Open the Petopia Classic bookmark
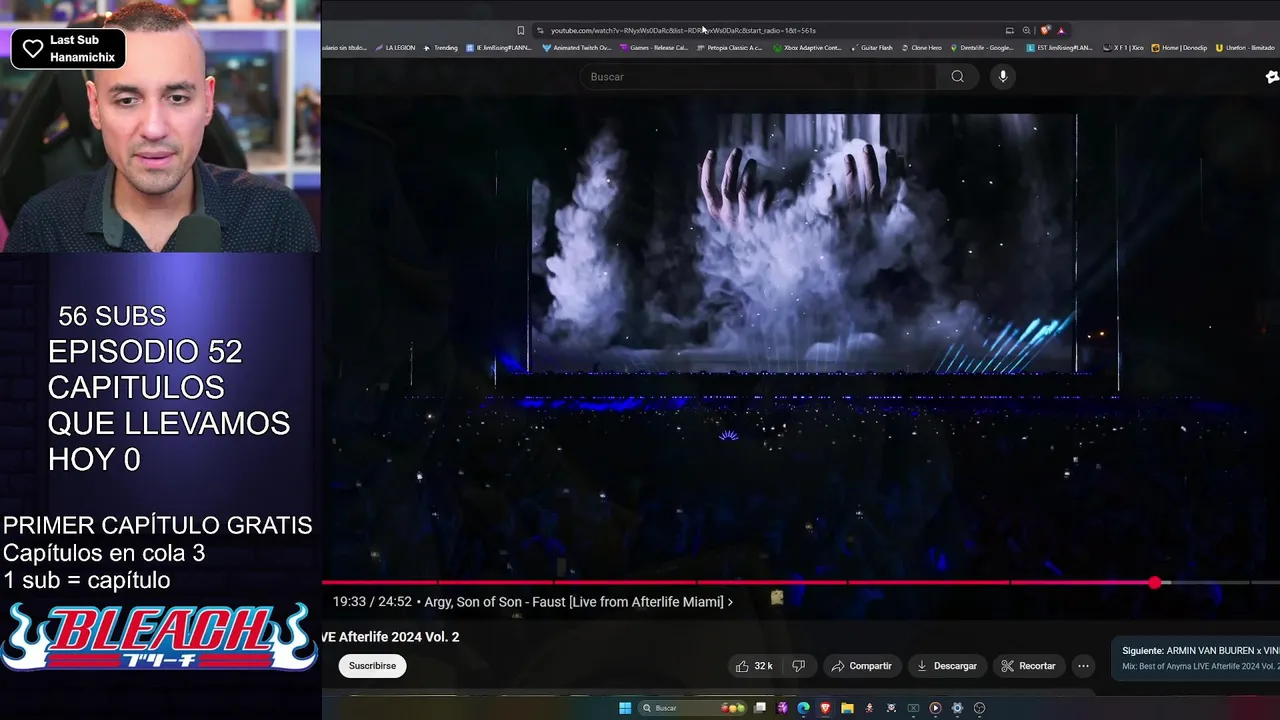Screen dimensions: 1280x720 coord(729,48)
